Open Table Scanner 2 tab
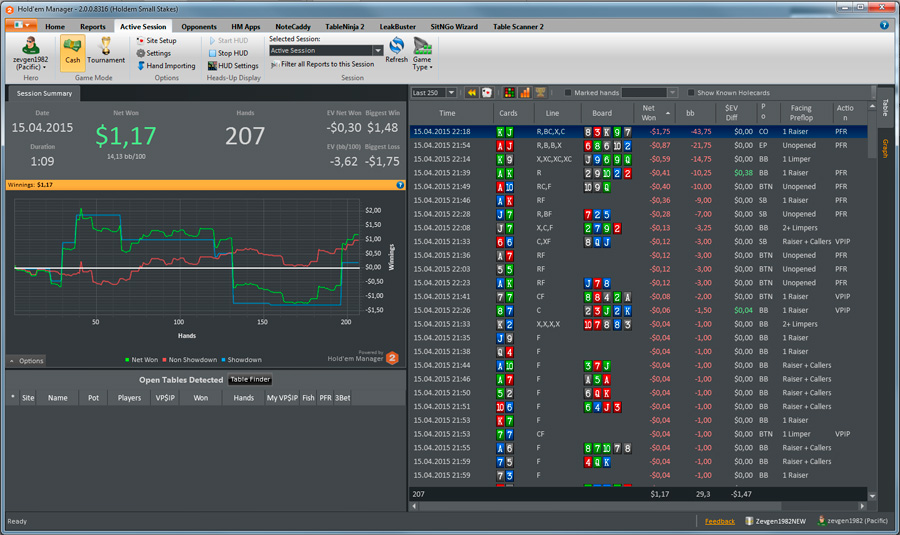 click(x=518, y=26)
